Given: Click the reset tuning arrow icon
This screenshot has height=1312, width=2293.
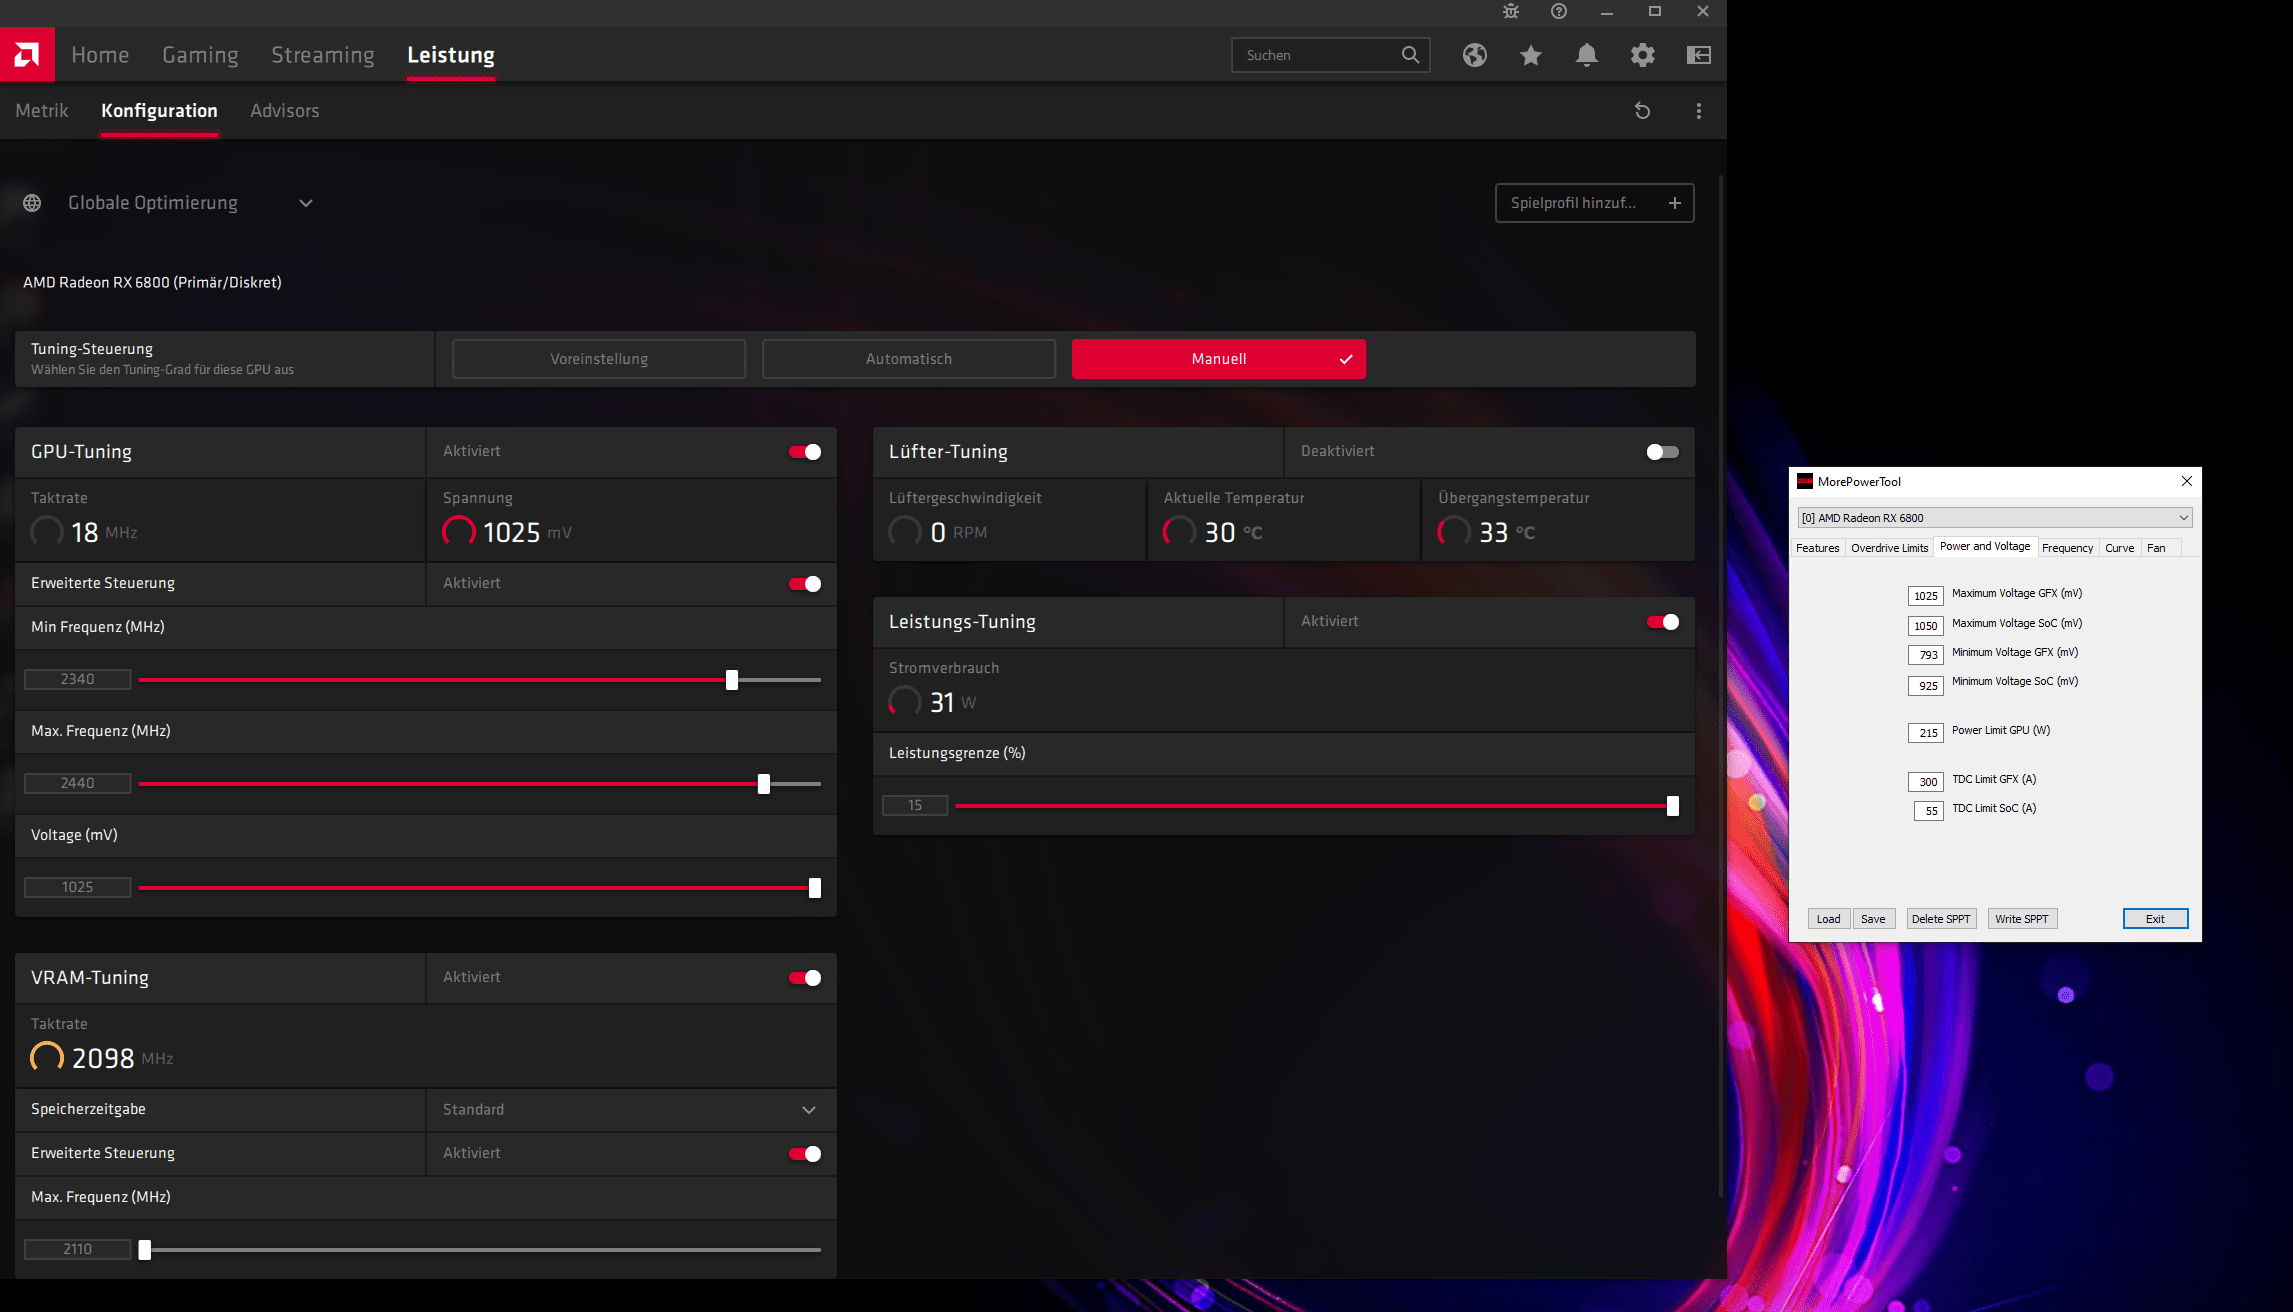Looking at the screenshot, I should [1642, 111].
